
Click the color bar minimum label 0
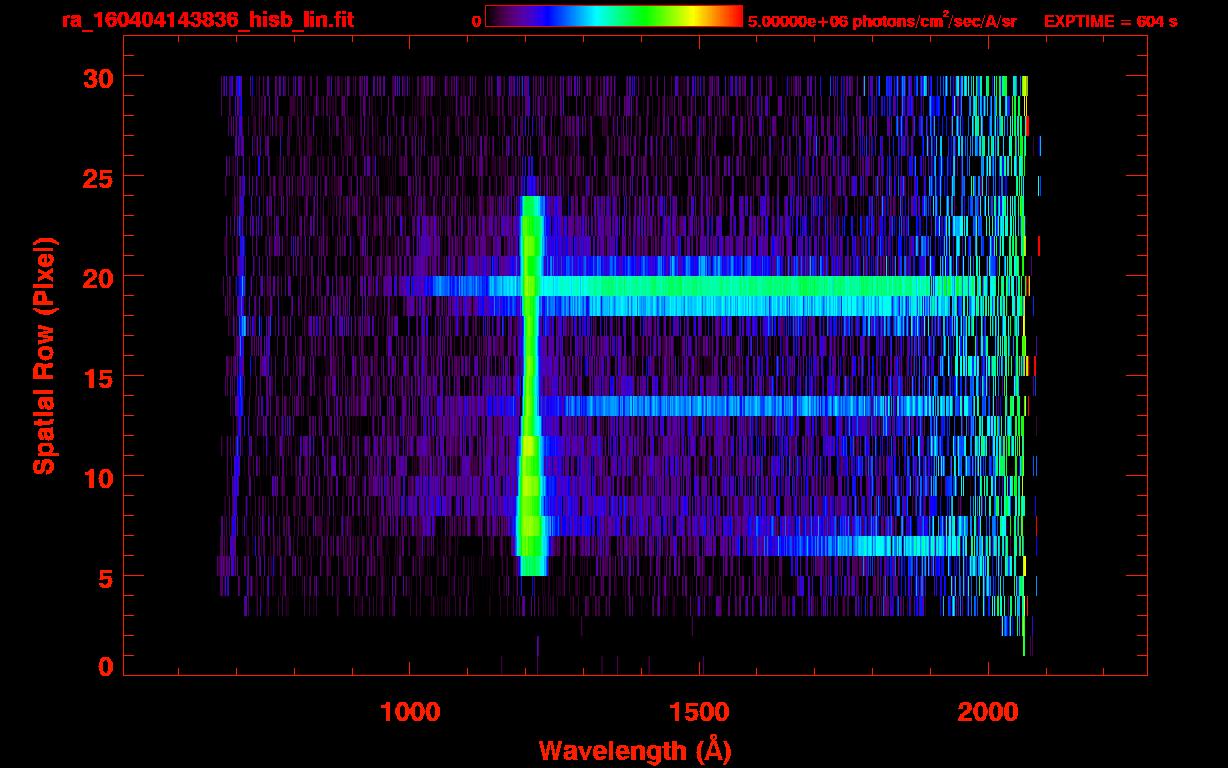(x=476, y=21)
